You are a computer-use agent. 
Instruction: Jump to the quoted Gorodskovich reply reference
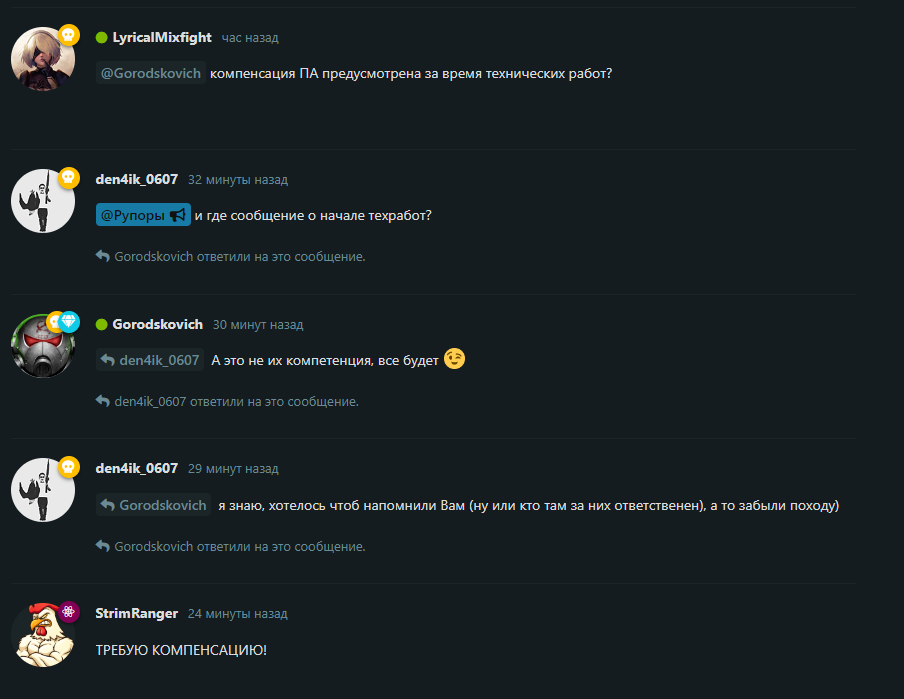click(153, 505)
